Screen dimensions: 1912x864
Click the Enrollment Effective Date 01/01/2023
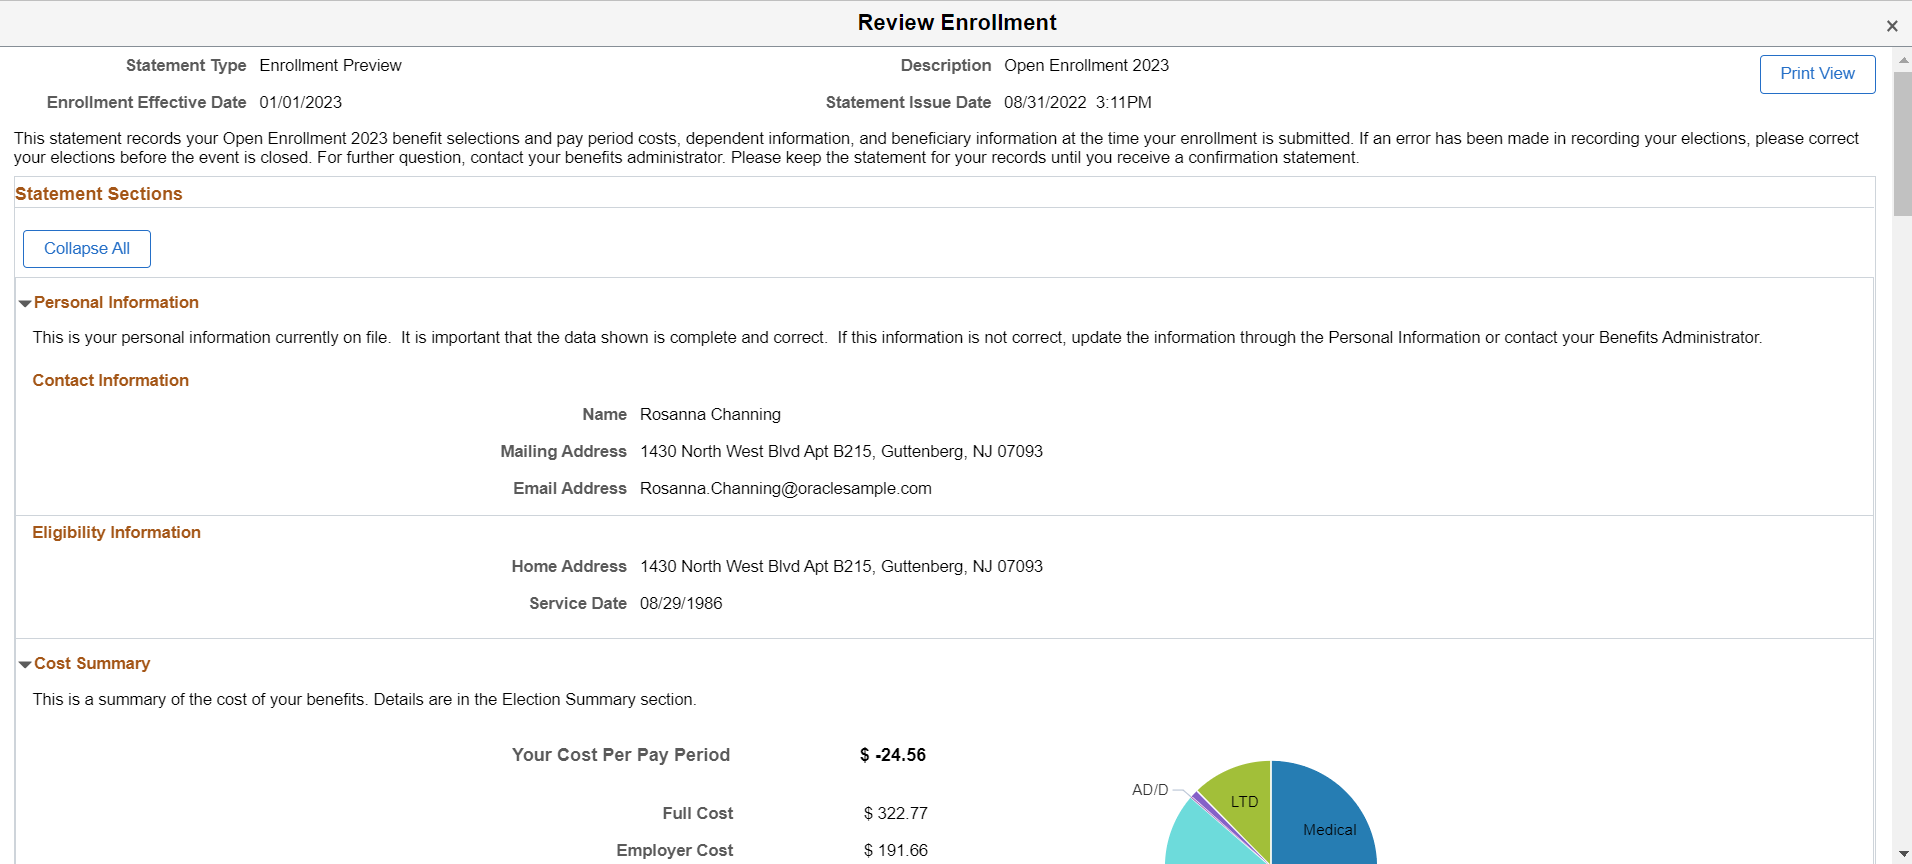[x=301, y=102]
